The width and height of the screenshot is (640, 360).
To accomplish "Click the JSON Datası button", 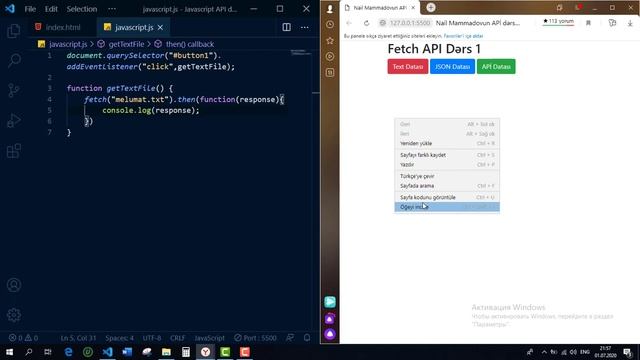I will coord(452,67).
